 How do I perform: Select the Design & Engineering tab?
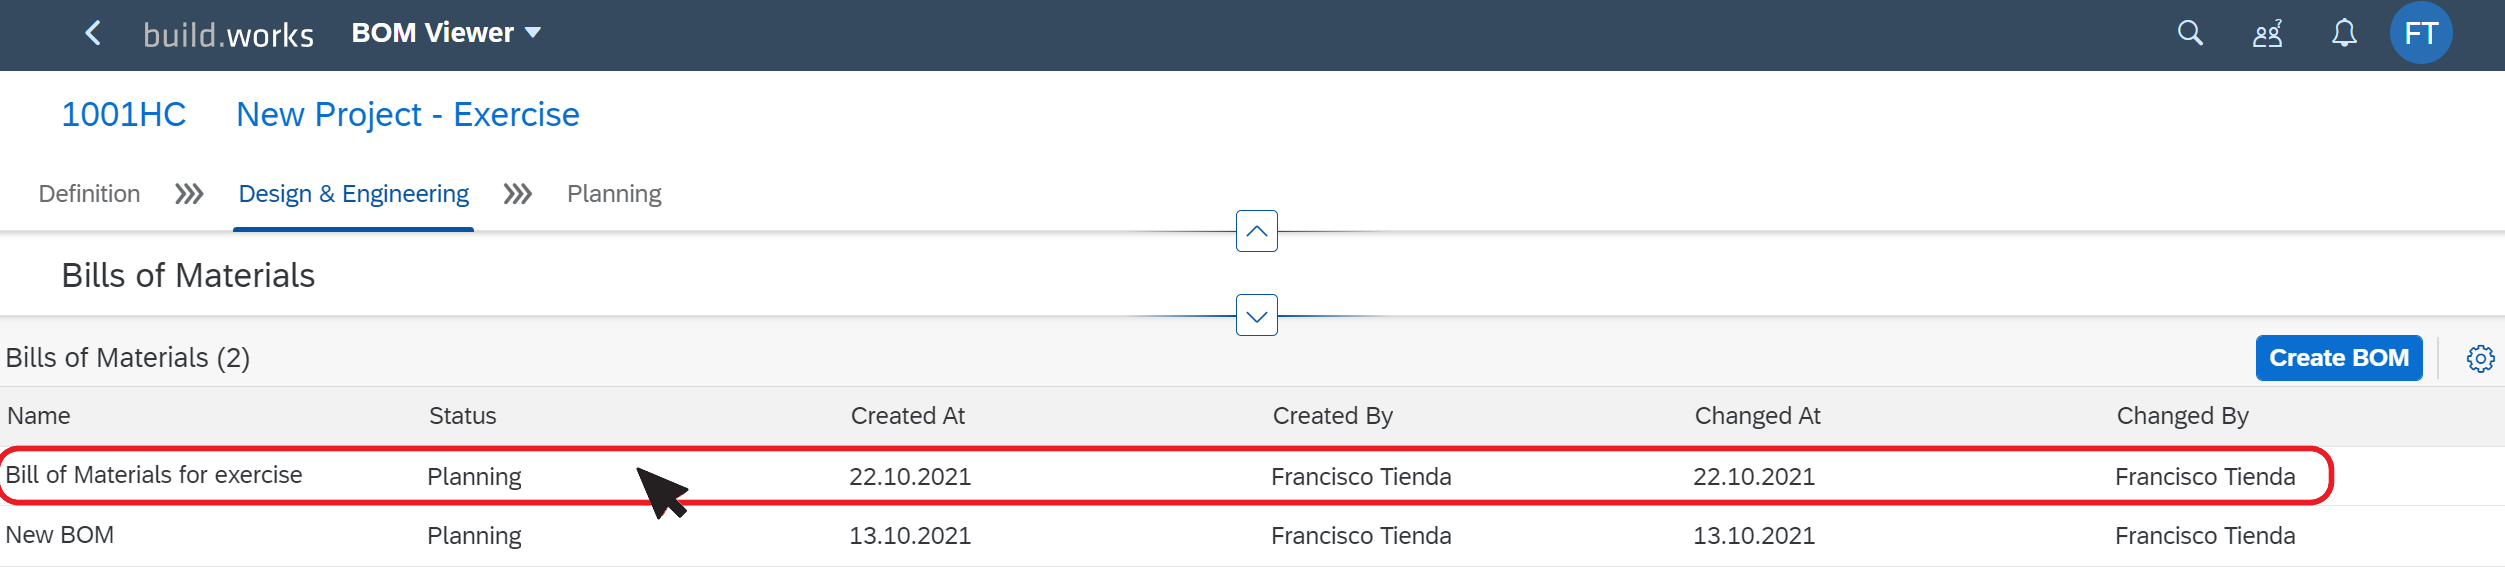pos(353,194)
